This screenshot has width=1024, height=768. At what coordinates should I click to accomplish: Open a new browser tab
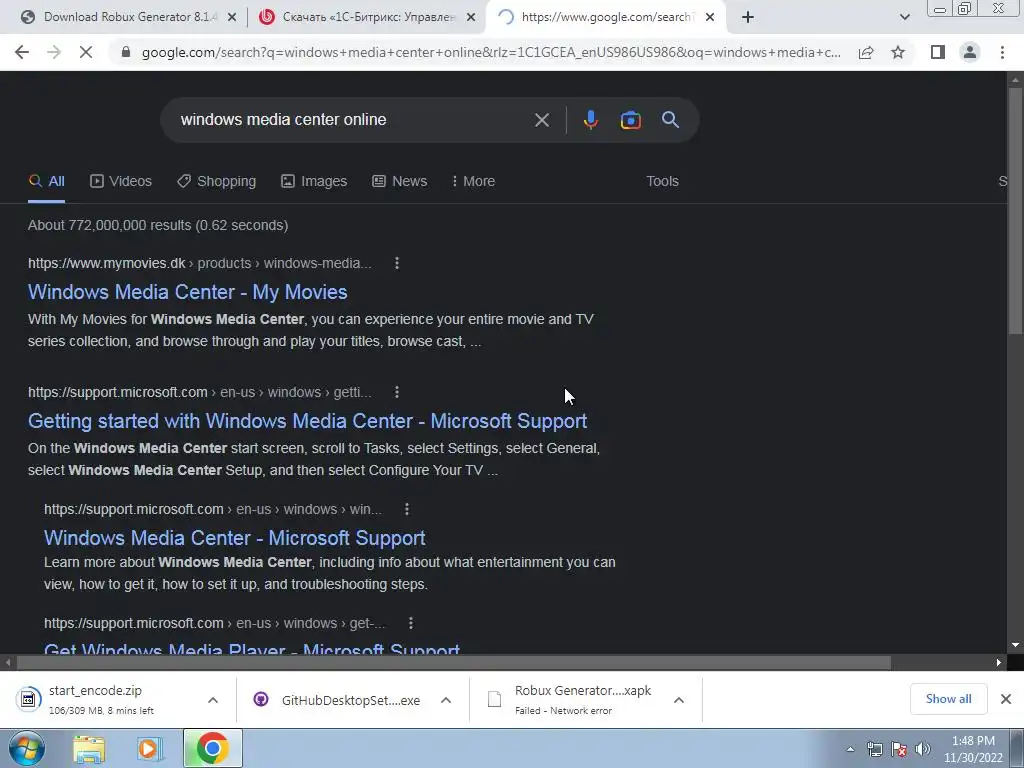click(748, 18)
